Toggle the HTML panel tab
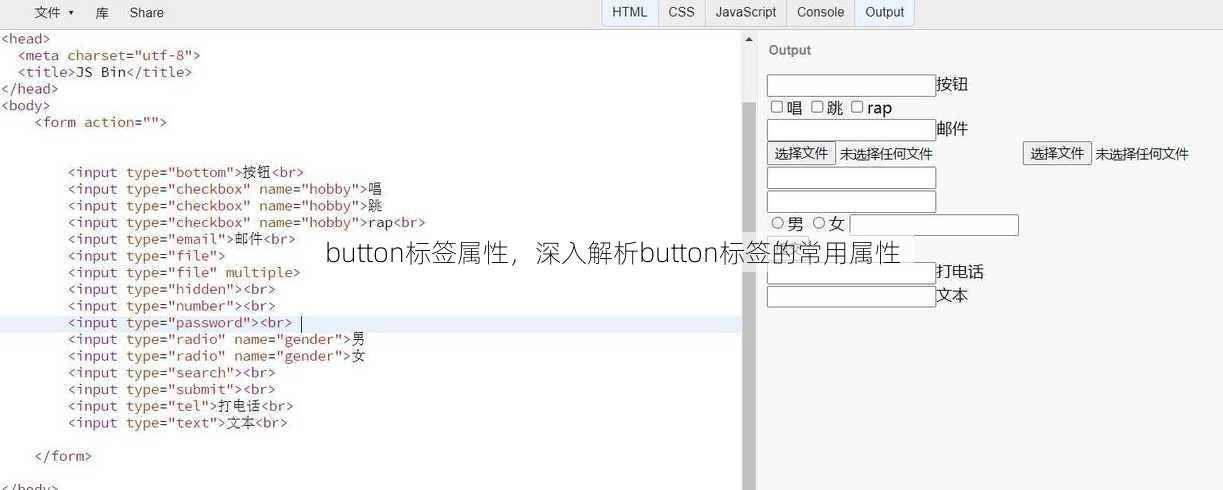The height and width of the screenshot is (490, 1223). coord(629,12)
